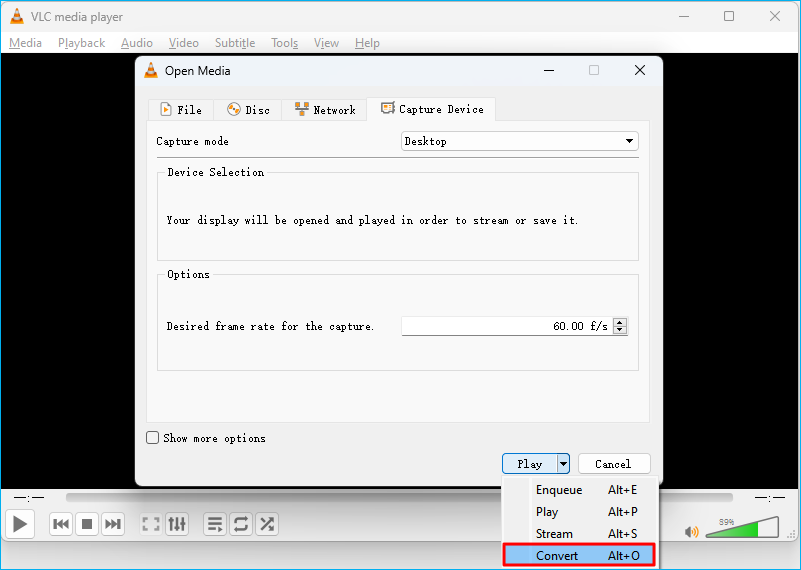Screen dimensions: 801x570
Task: Choose Convert from the dropdown menu
Action: click(579, 555)
